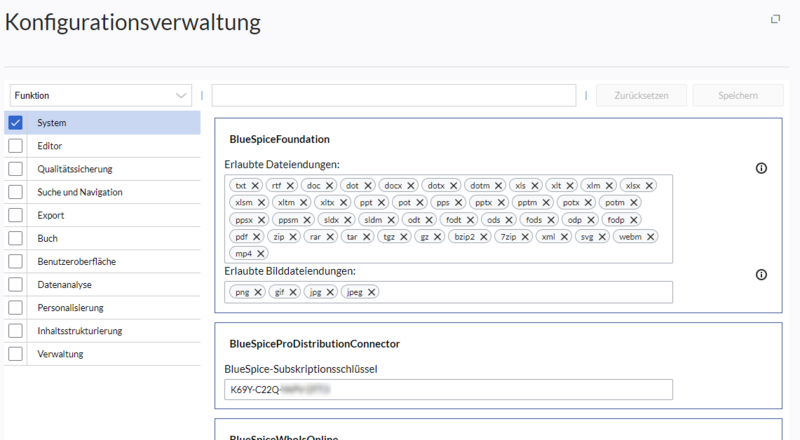Remove the gif image extension tag

click(x=293, y=292)
